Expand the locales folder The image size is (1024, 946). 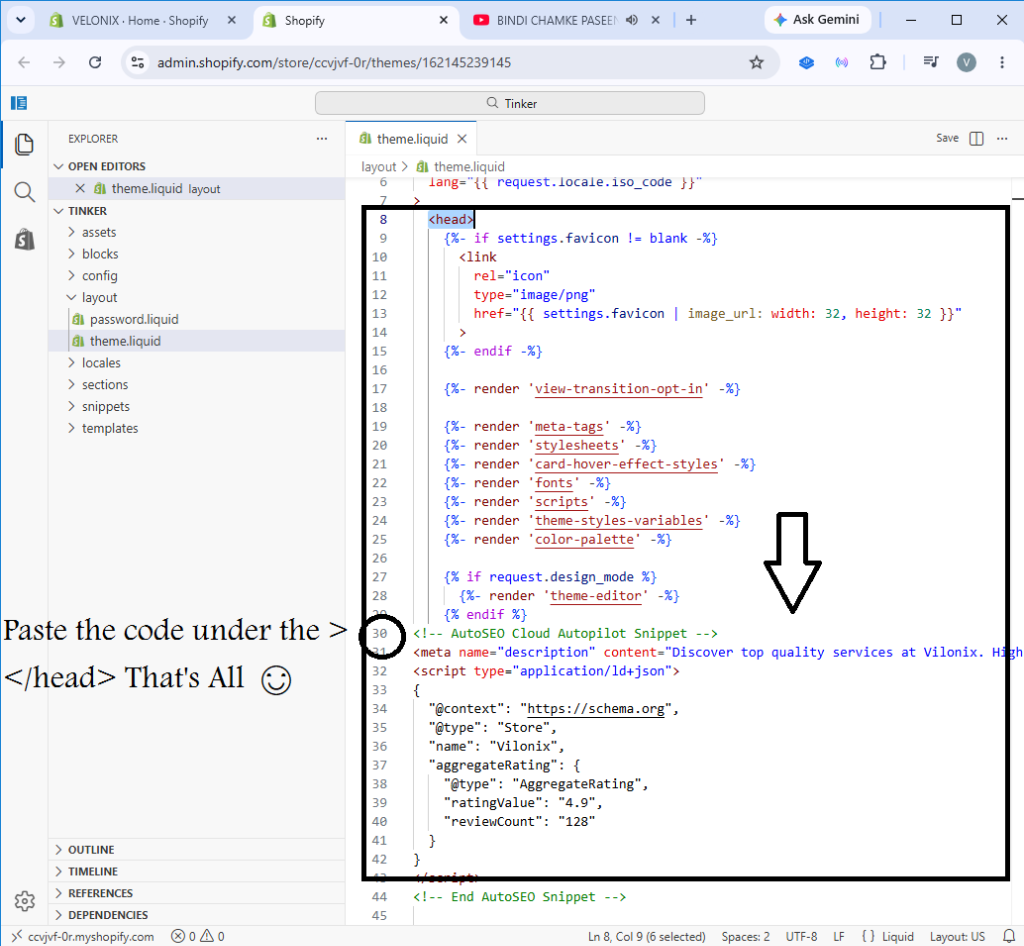101,362
